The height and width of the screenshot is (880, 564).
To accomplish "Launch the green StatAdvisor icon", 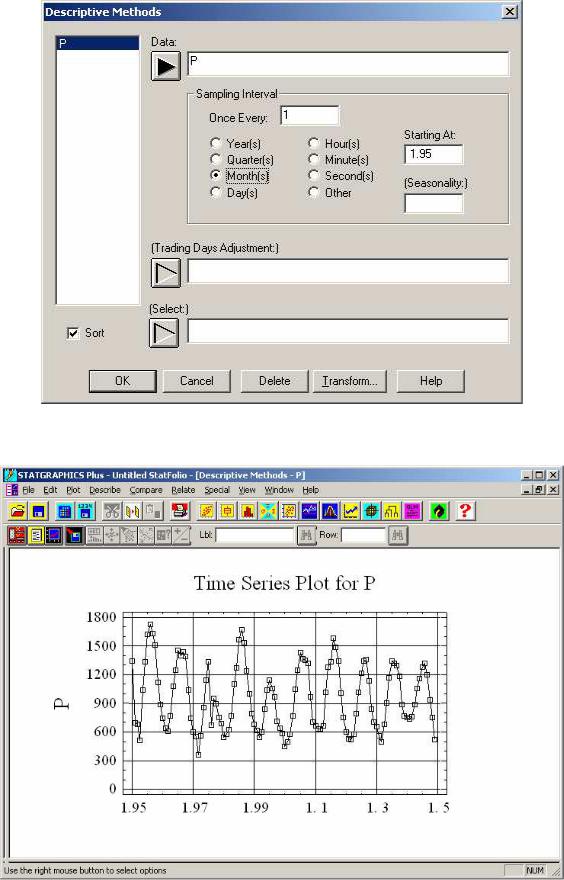I will click(x=439, y=511).
